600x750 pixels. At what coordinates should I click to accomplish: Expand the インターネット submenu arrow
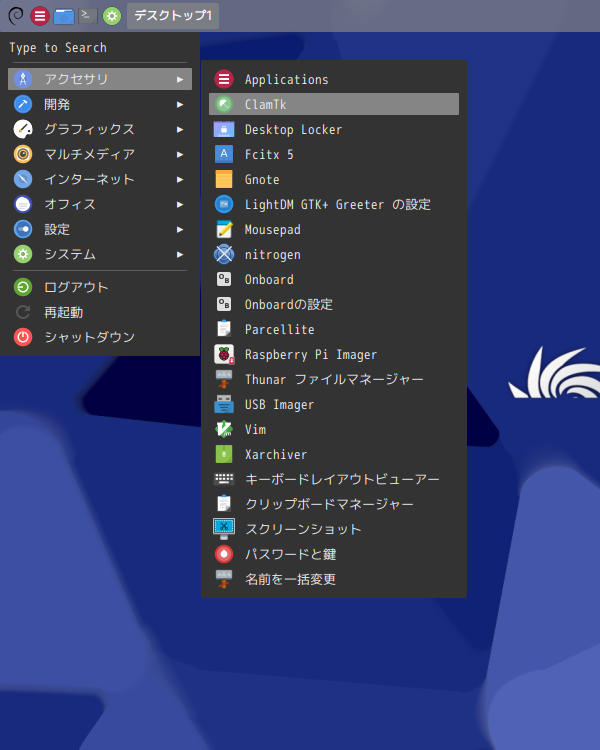click(180, 179)
